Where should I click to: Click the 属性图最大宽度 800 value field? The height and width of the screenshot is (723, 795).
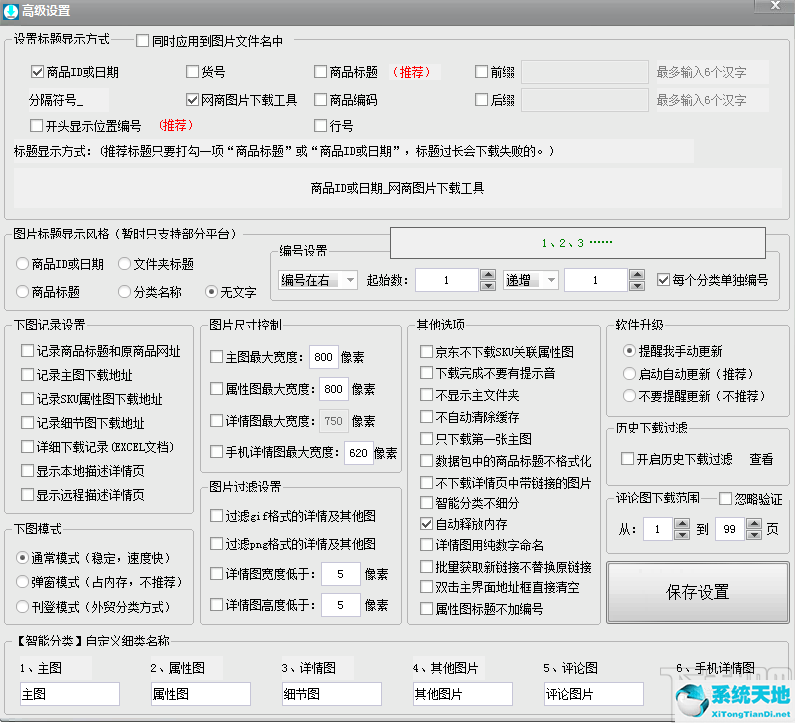pos(334,389)
